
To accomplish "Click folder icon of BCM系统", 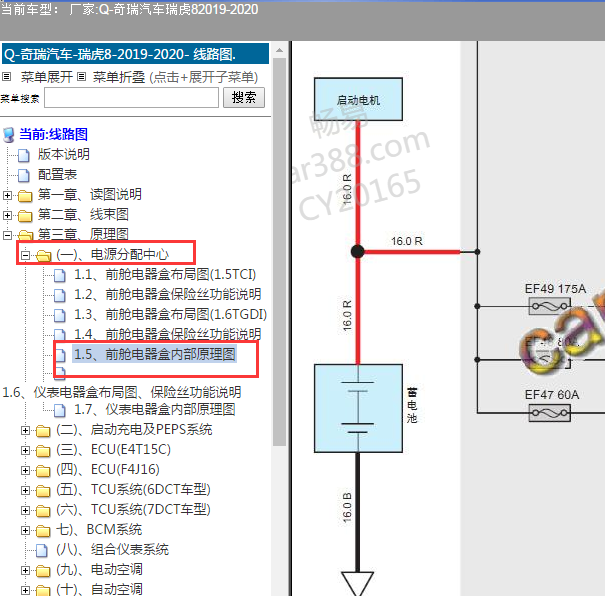I will click(43, 531).
